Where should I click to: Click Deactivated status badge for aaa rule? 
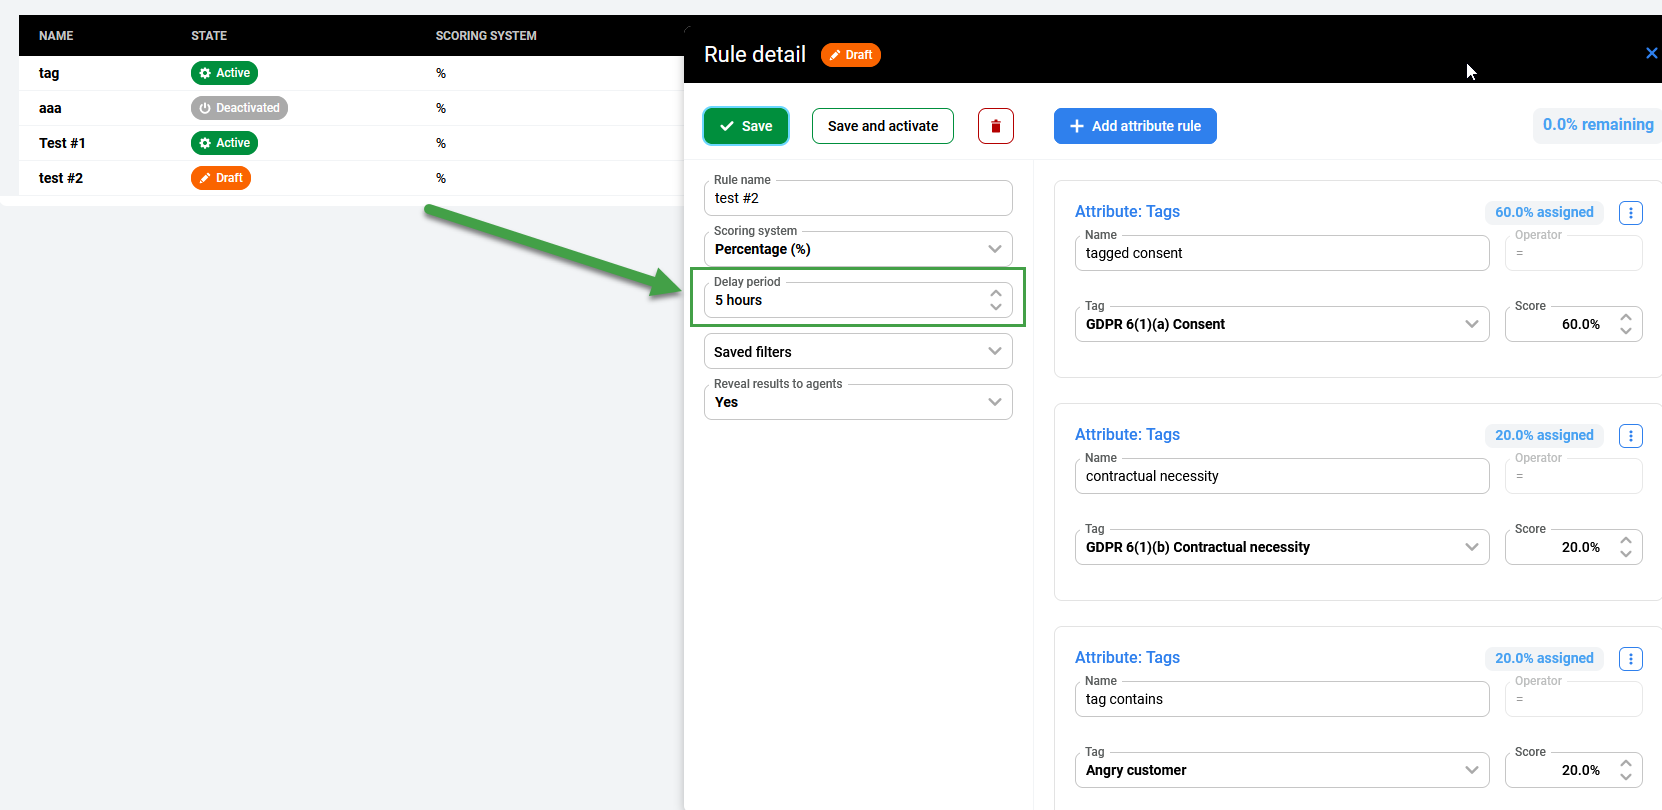[x=239, y=108]
